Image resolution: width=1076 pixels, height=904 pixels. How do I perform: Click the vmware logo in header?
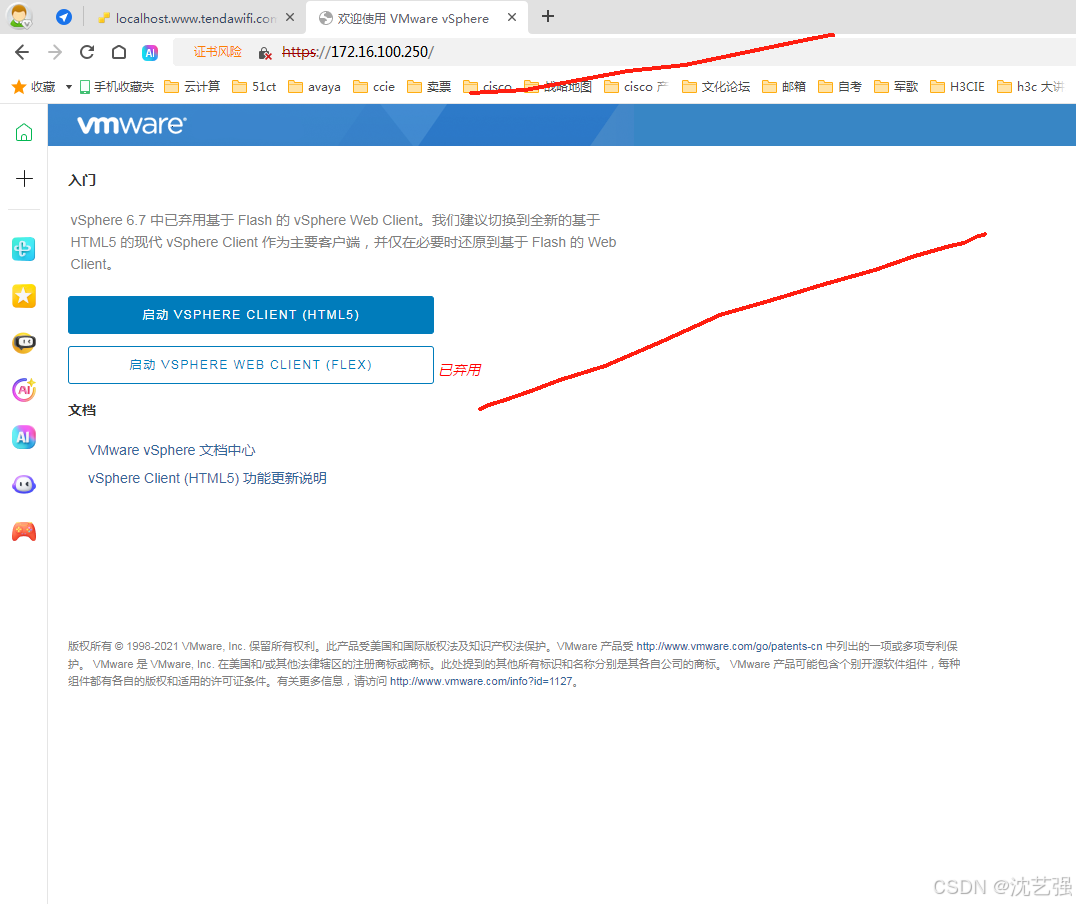coord(131,125)
